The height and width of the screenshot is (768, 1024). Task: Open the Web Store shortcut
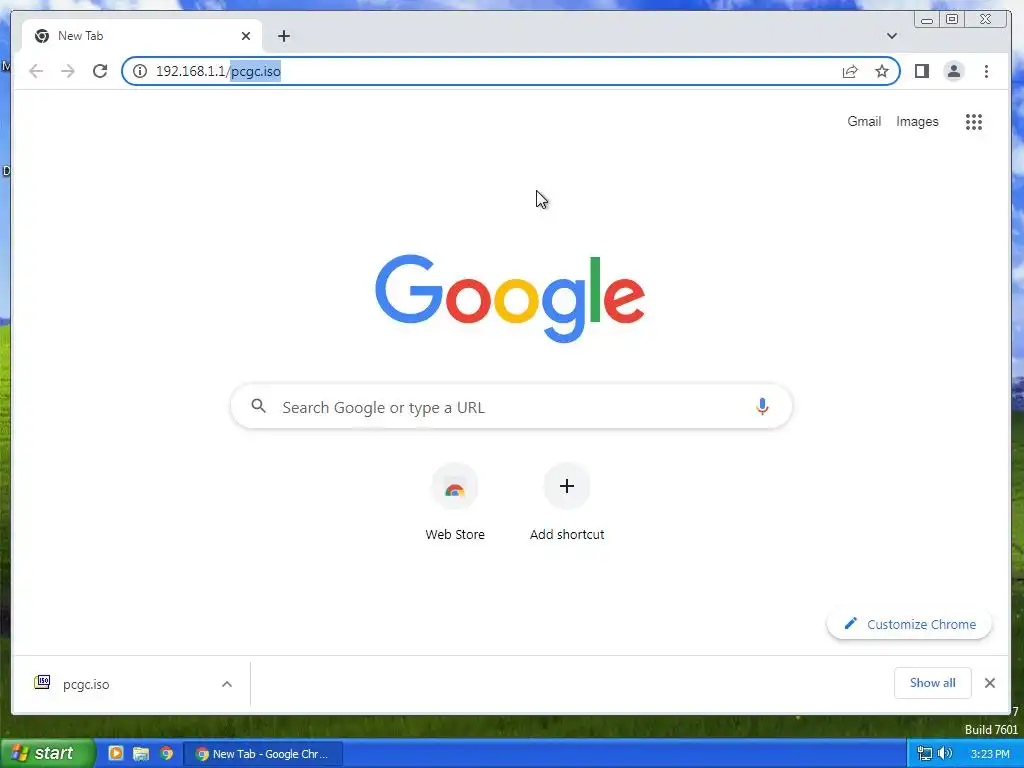point(455,502)
